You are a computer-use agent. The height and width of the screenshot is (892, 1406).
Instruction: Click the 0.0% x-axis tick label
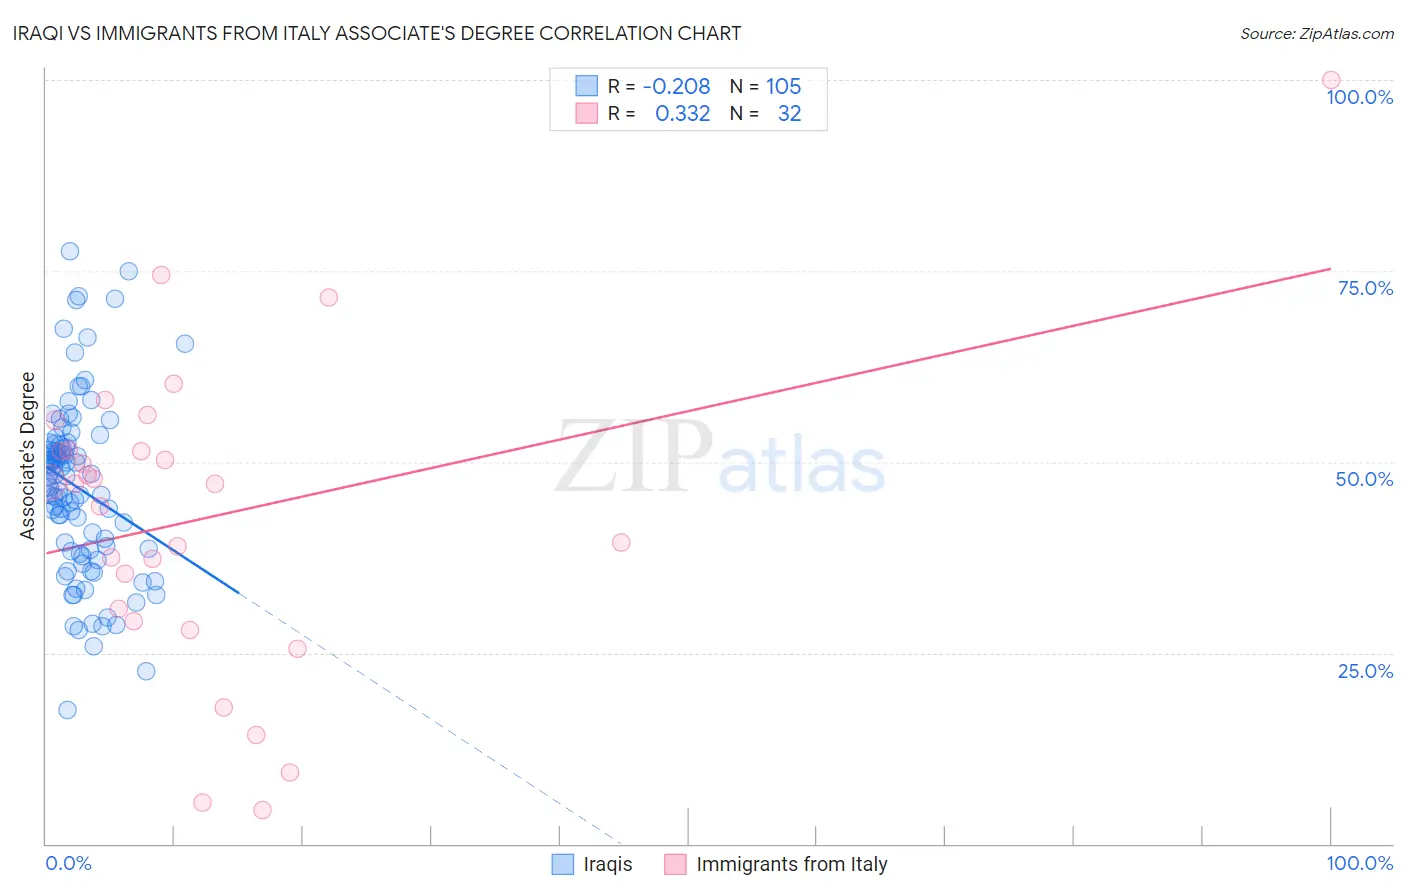click(68, 864)
